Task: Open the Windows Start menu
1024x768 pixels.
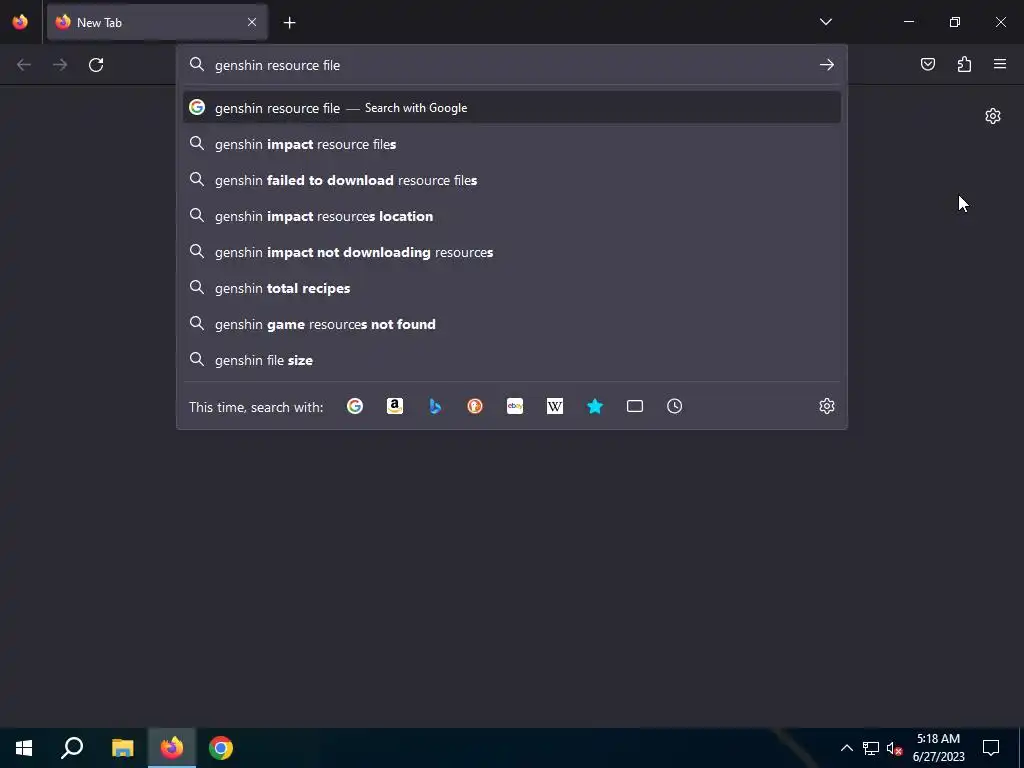Action: tap(24, 748)
